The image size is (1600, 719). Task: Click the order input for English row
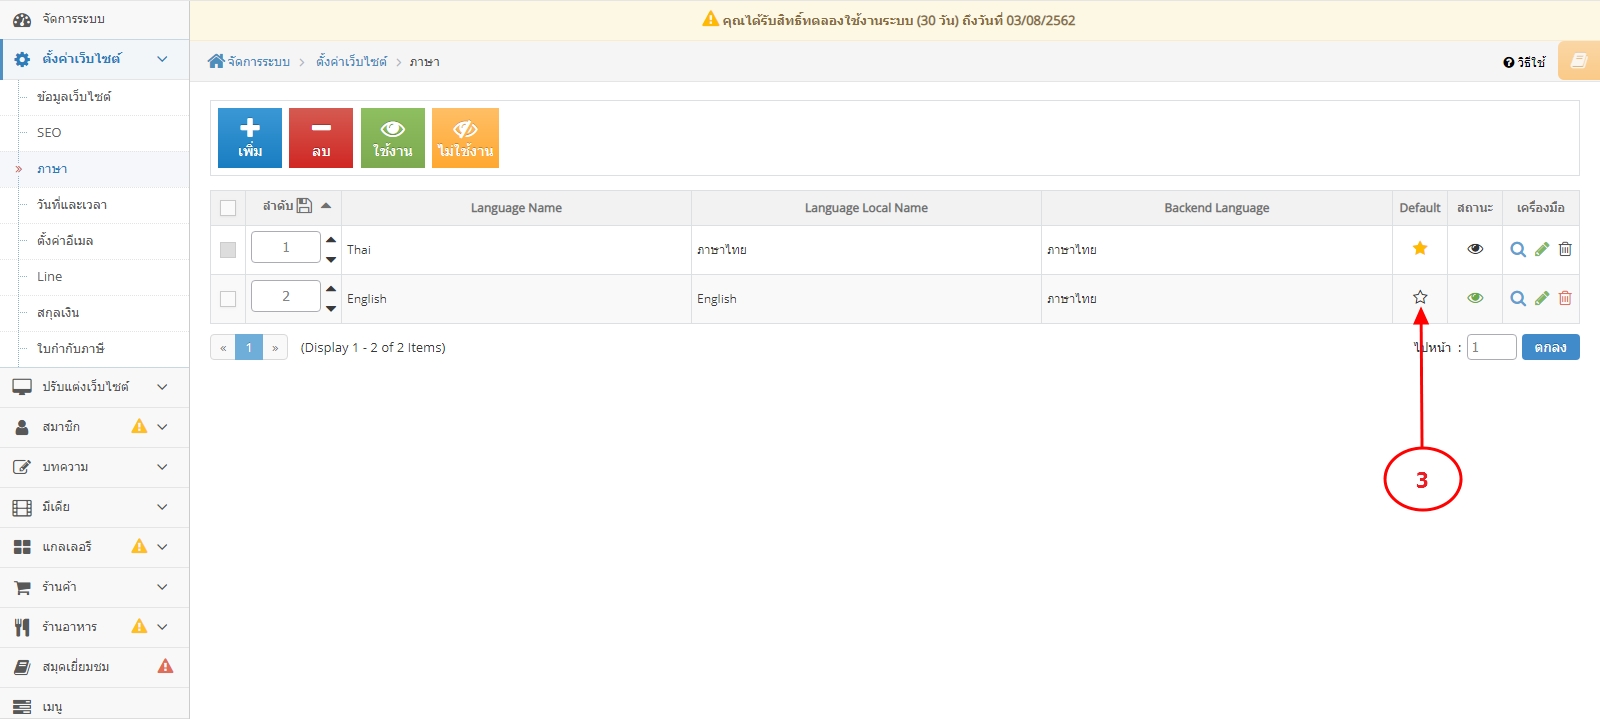286,296
